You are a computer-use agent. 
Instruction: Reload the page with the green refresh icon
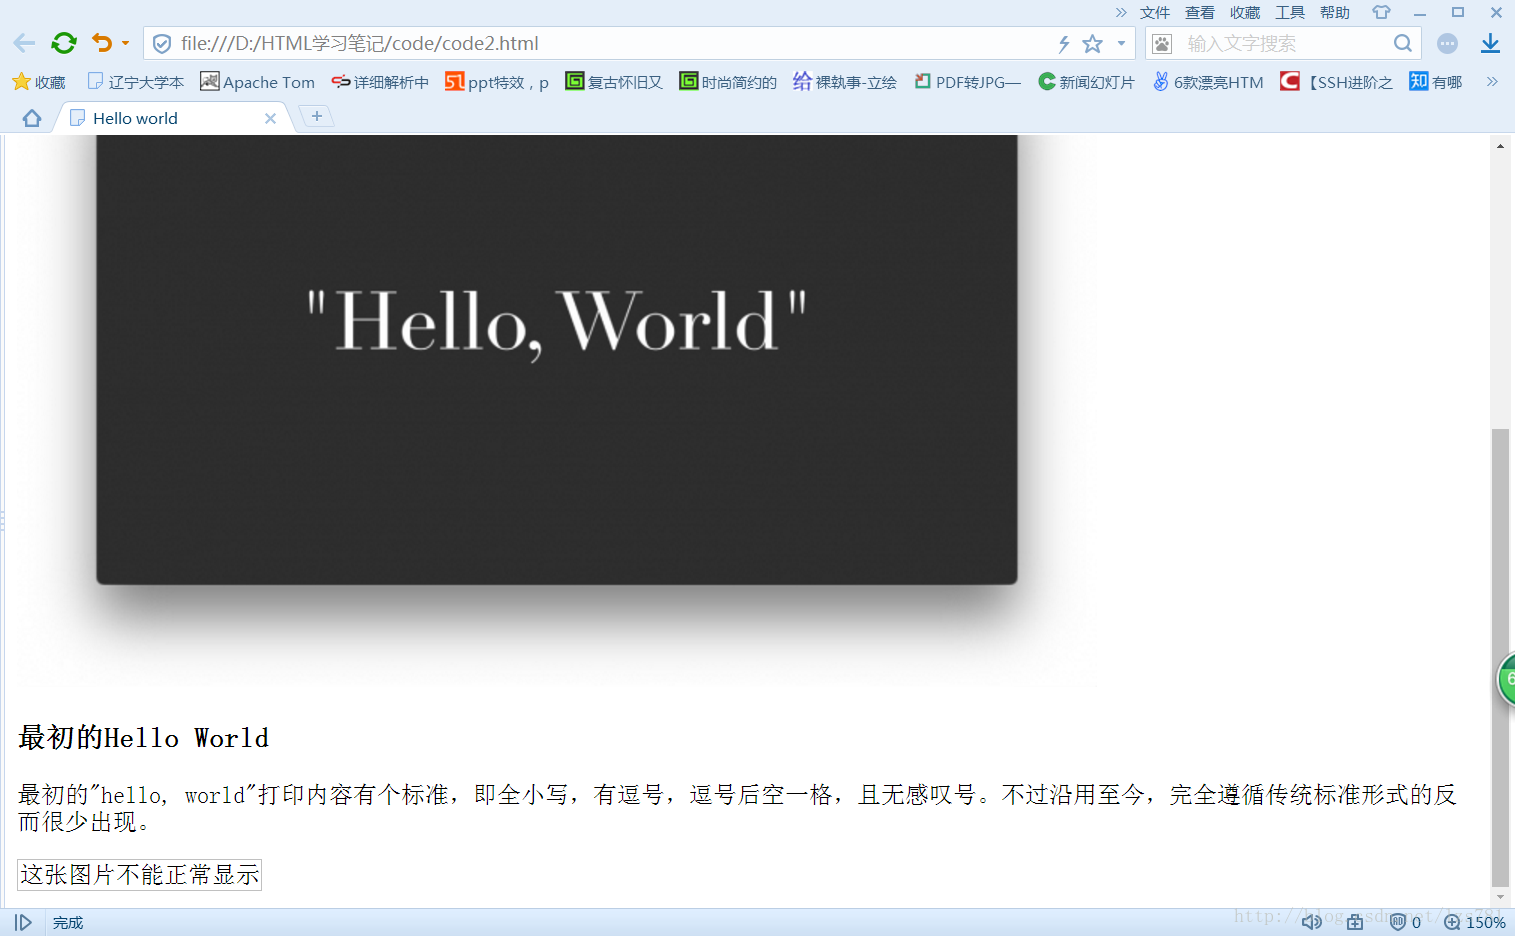[64, 43]
